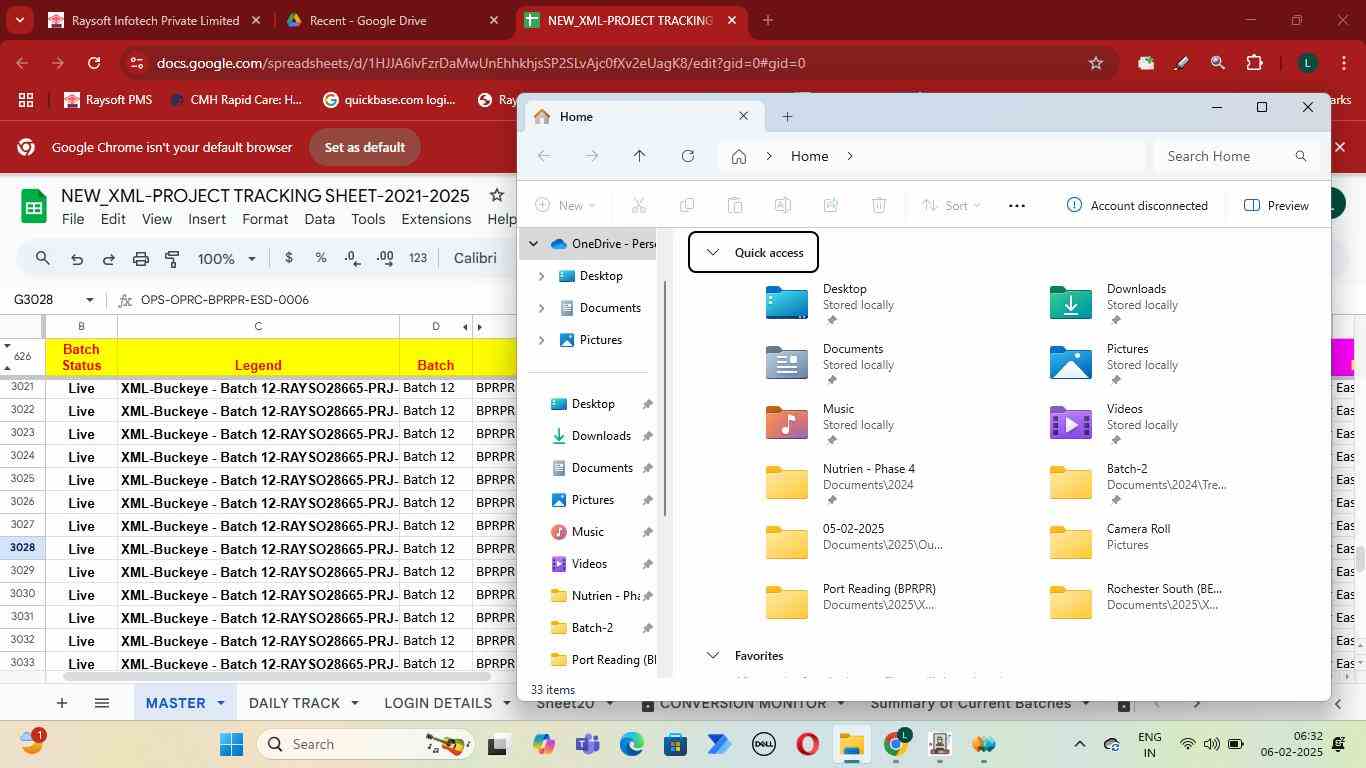Reload the Chrome page
The image size is (1366, 768).
93,63
